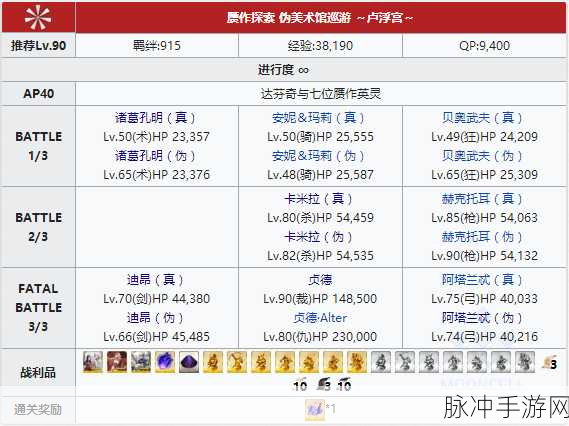Open 迪昂（伪）link
Image resolution: width=569 pixels, height=426 pixels.
155,318
